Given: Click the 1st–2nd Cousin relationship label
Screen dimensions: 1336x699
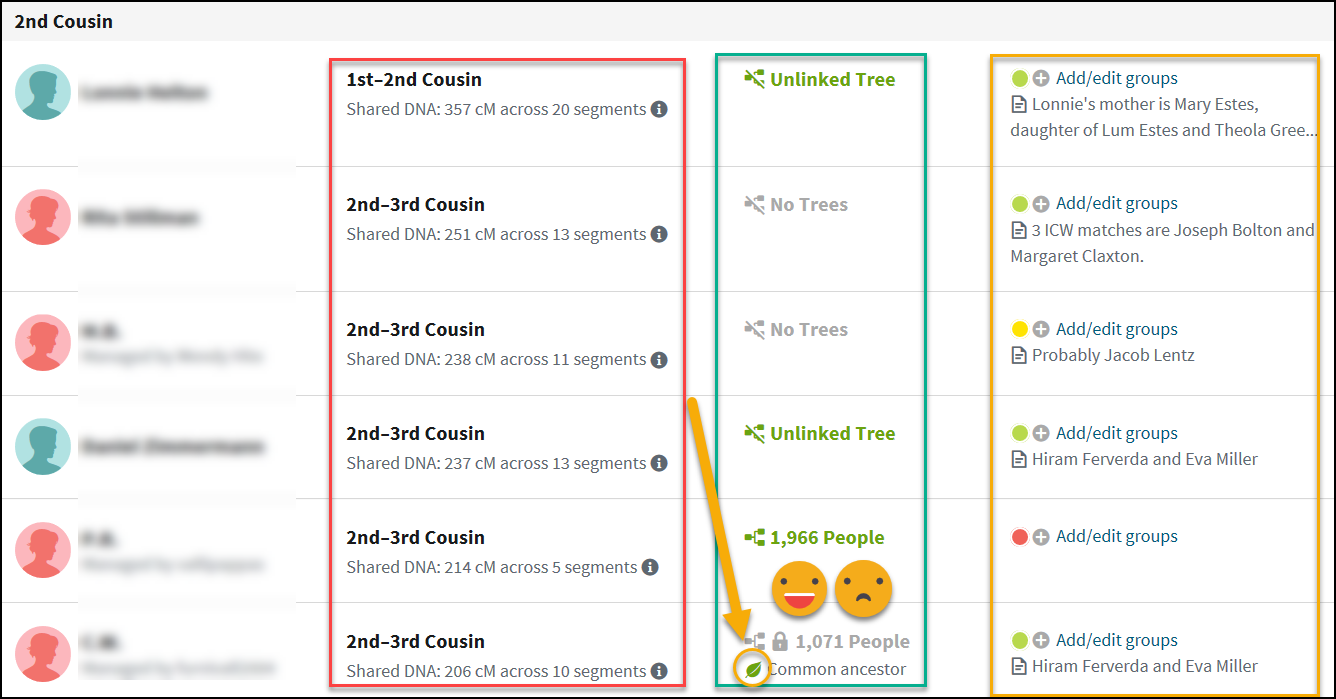Looking at the screenshot, I should 414,80.
